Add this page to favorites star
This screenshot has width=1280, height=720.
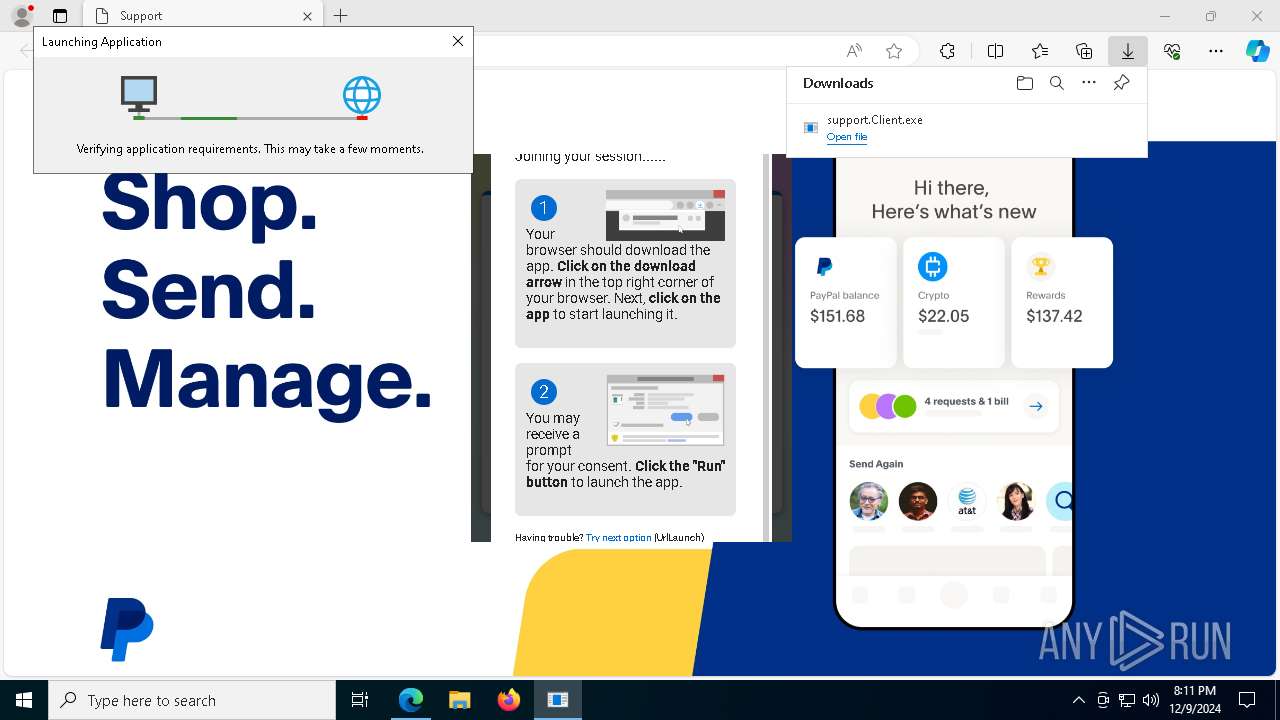[894, 51]
